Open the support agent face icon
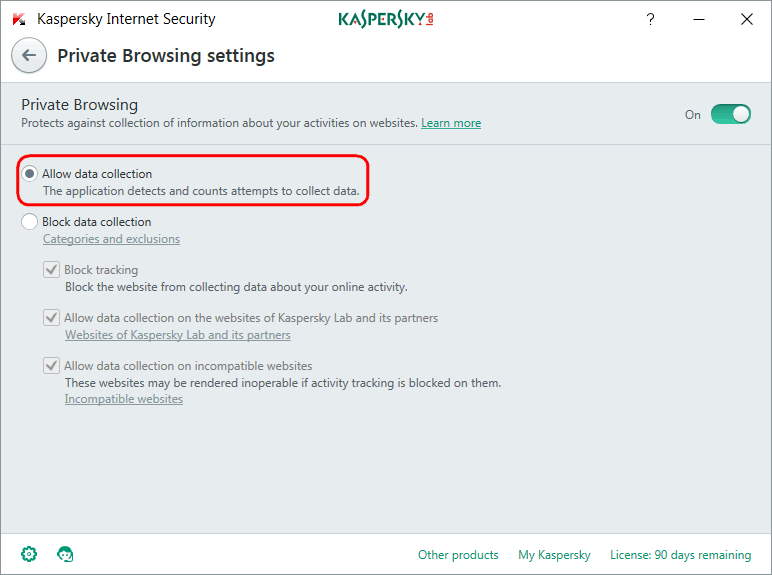The height and width of the screenshot is (575, 772). pyautogui.click(x=65, y=554)
